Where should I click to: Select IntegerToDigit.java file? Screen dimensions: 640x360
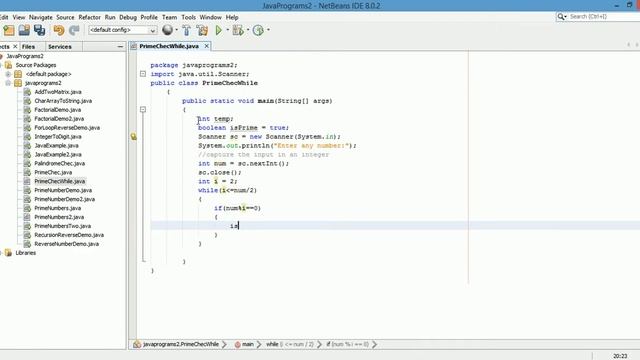click(58, 137)
